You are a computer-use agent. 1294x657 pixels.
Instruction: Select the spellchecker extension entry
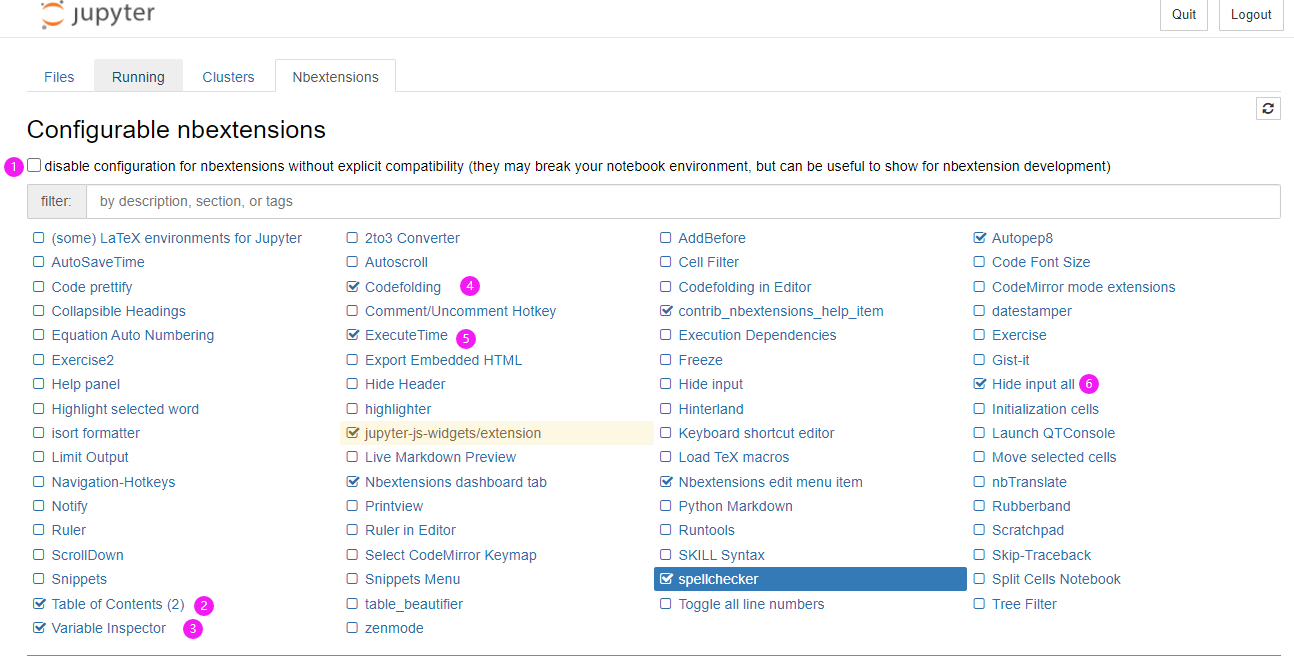[x=718, y=579]
